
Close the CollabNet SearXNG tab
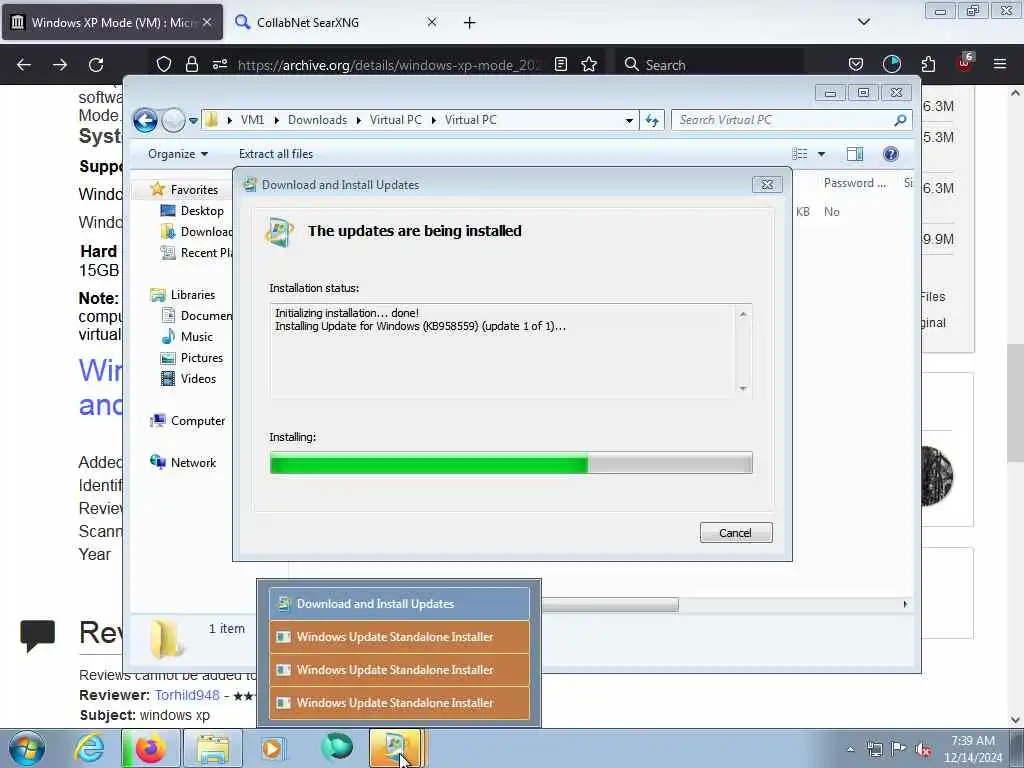pos(432,22)
